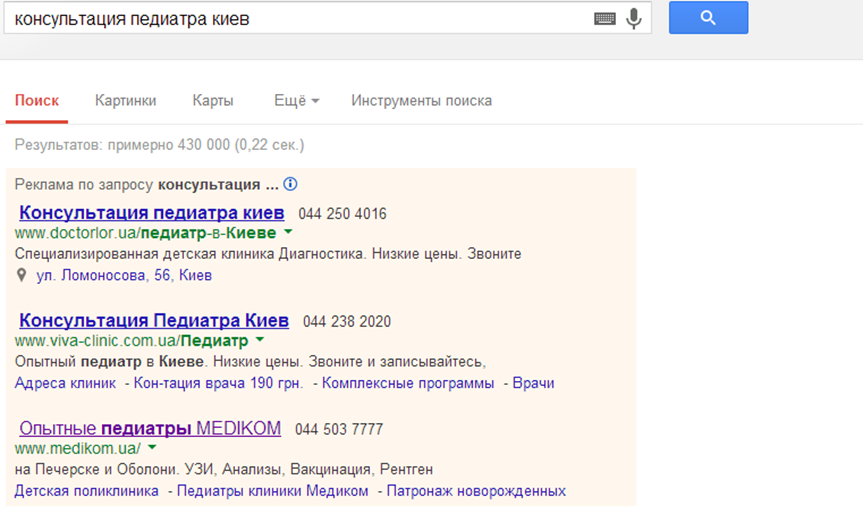This screenshot has width=863, height=514.
Task: Activate voice search microphone icon
Action: point(633,18)
